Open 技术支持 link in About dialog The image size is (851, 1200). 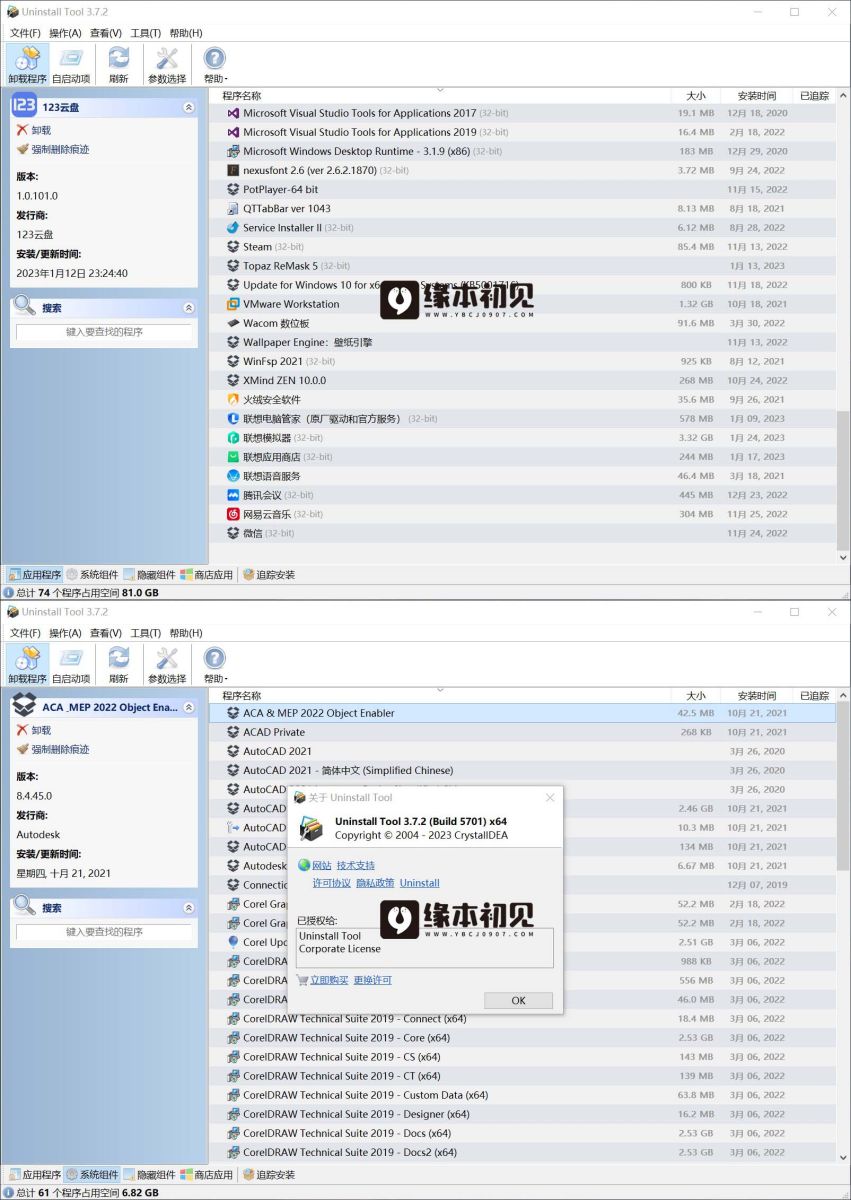point(356,865)
